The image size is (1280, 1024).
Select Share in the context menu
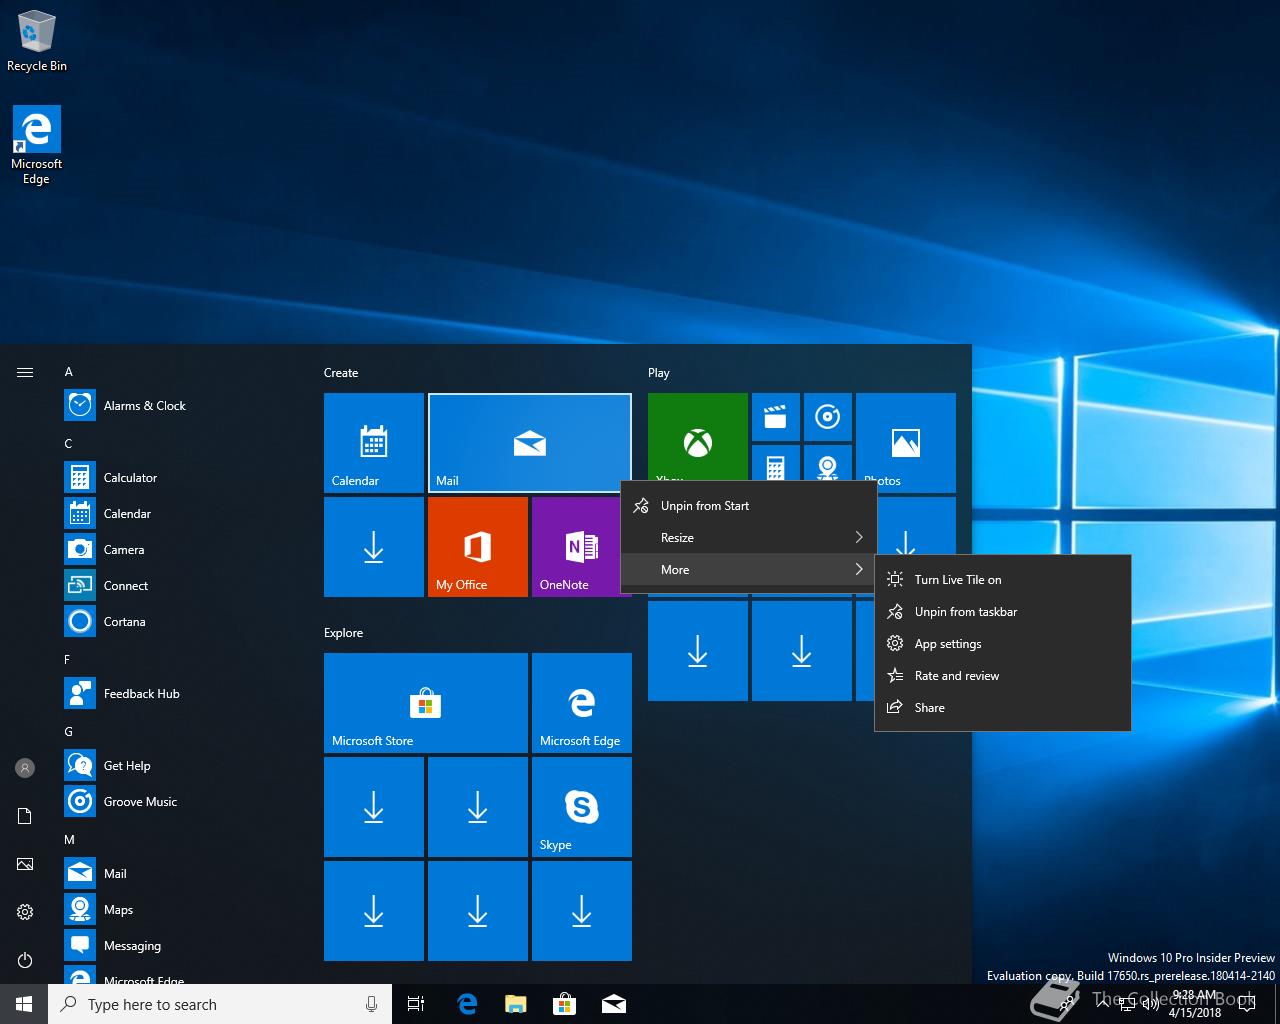coord(1003,708)
